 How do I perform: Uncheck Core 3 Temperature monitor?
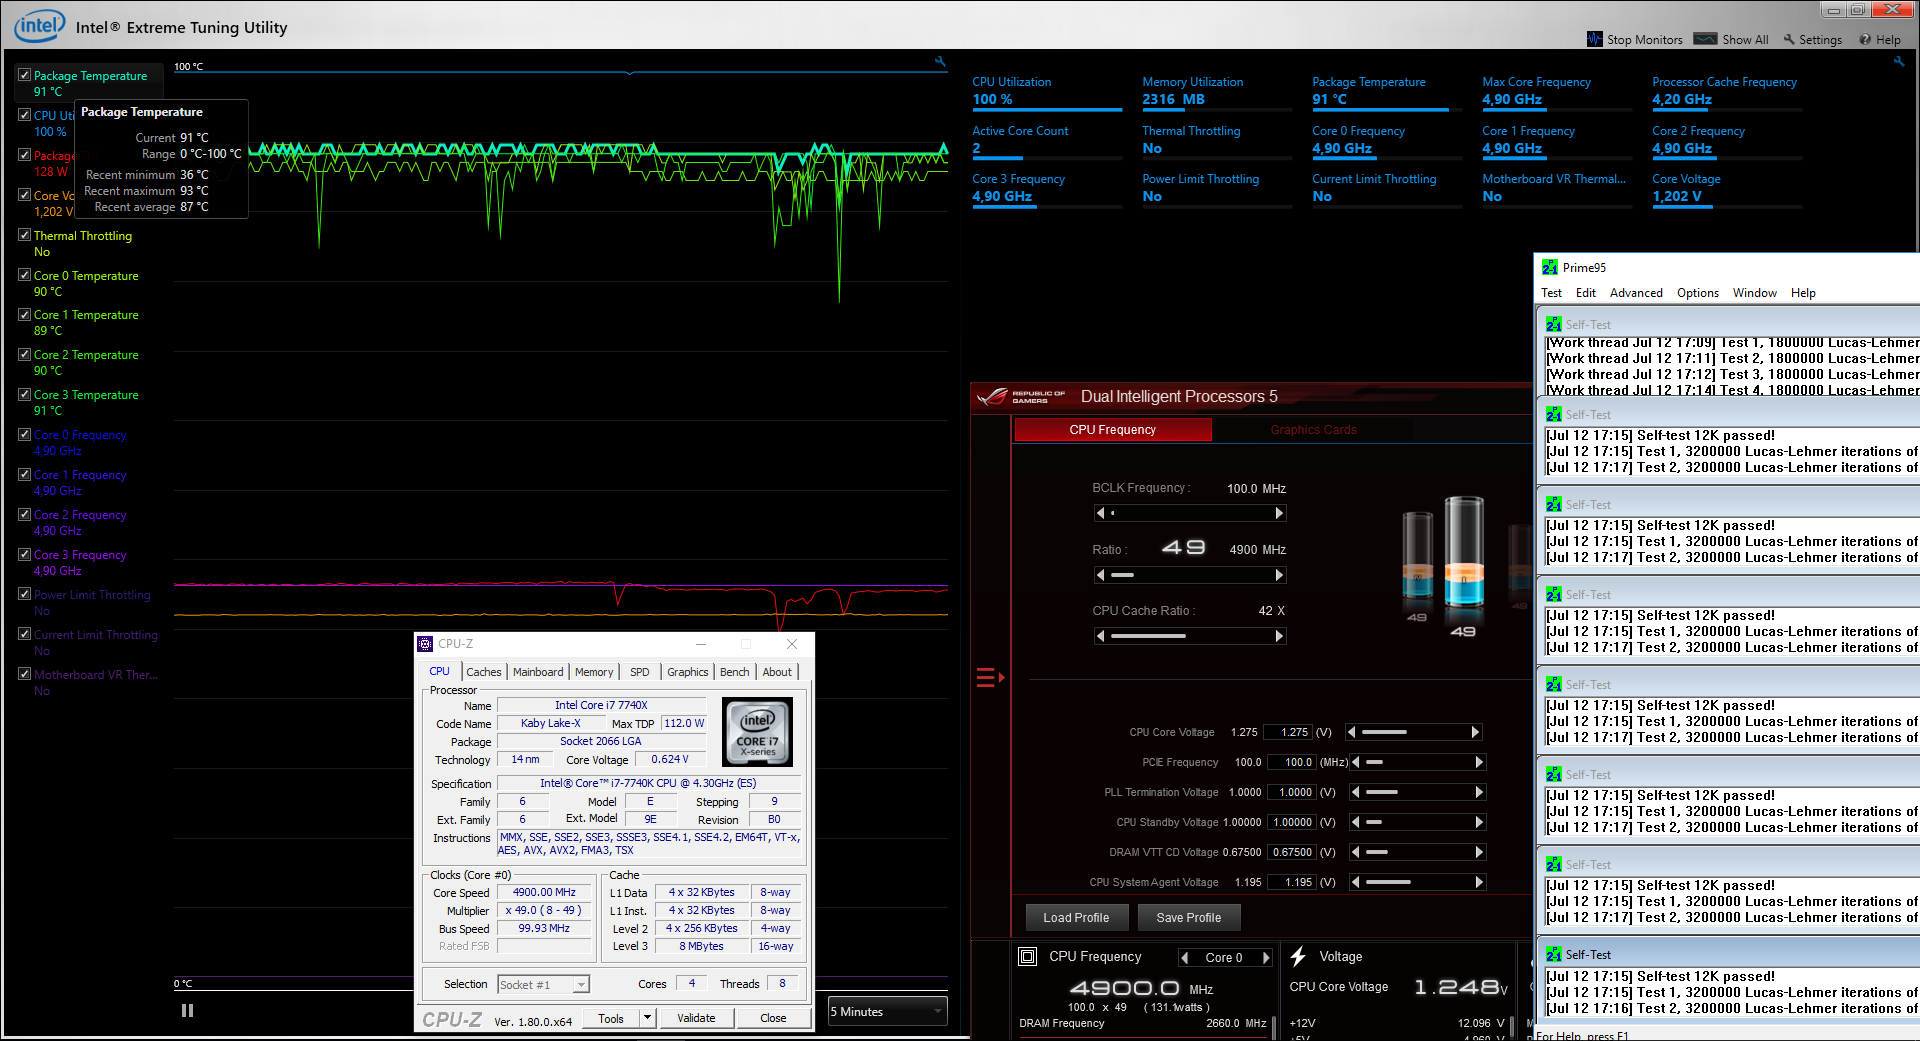pos(24,394)
